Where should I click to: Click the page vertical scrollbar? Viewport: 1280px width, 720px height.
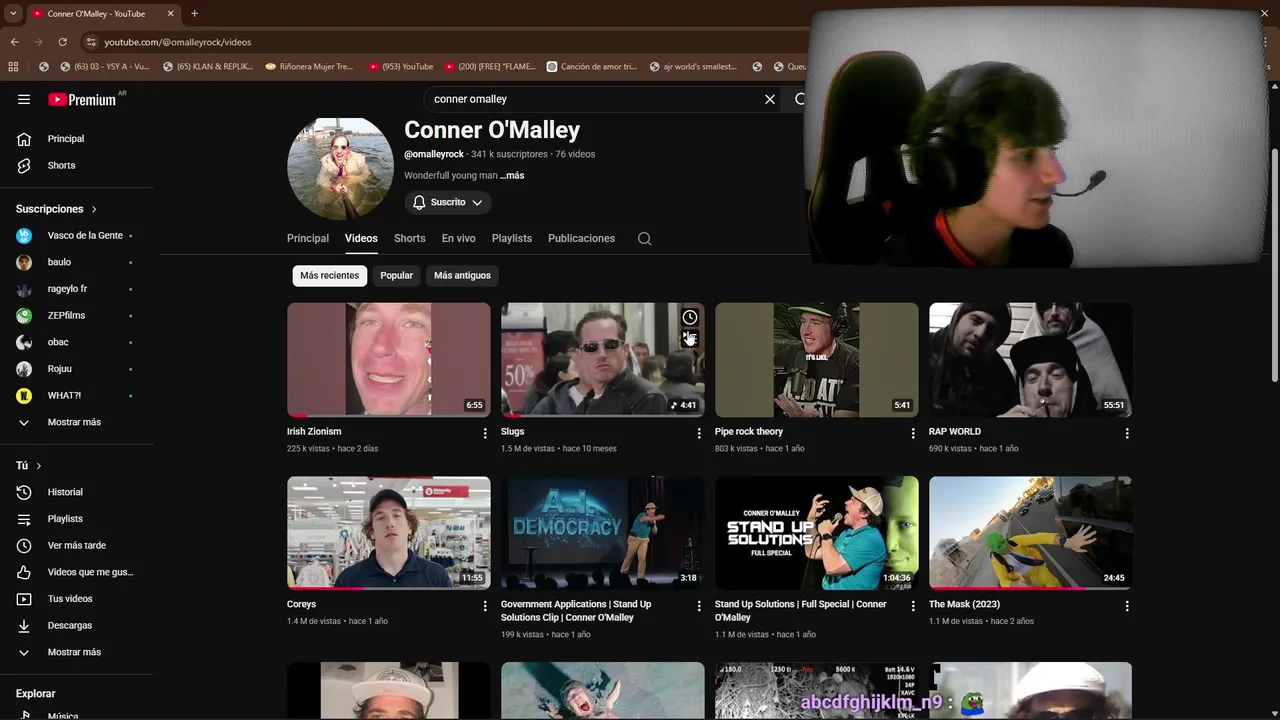1274,264
